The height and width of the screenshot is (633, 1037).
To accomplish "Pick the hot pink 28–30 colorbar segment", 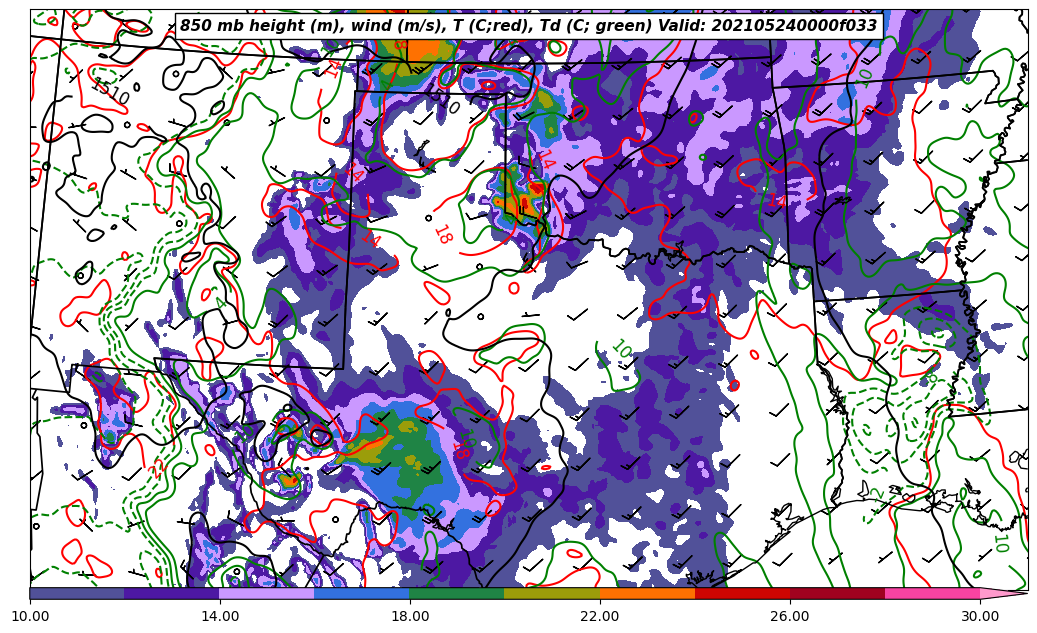I will 932,593.
